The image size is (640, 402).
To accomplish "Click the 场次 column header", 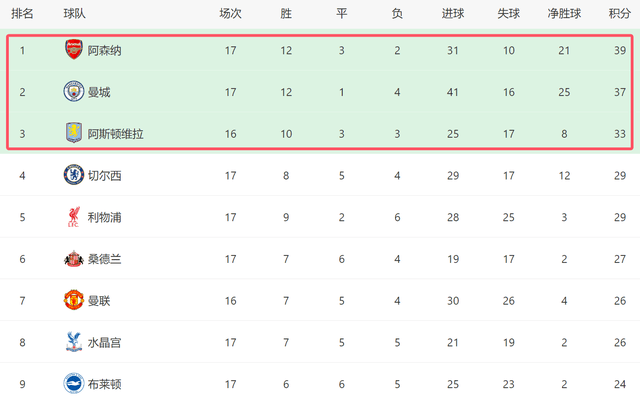I will click(230, 14).
